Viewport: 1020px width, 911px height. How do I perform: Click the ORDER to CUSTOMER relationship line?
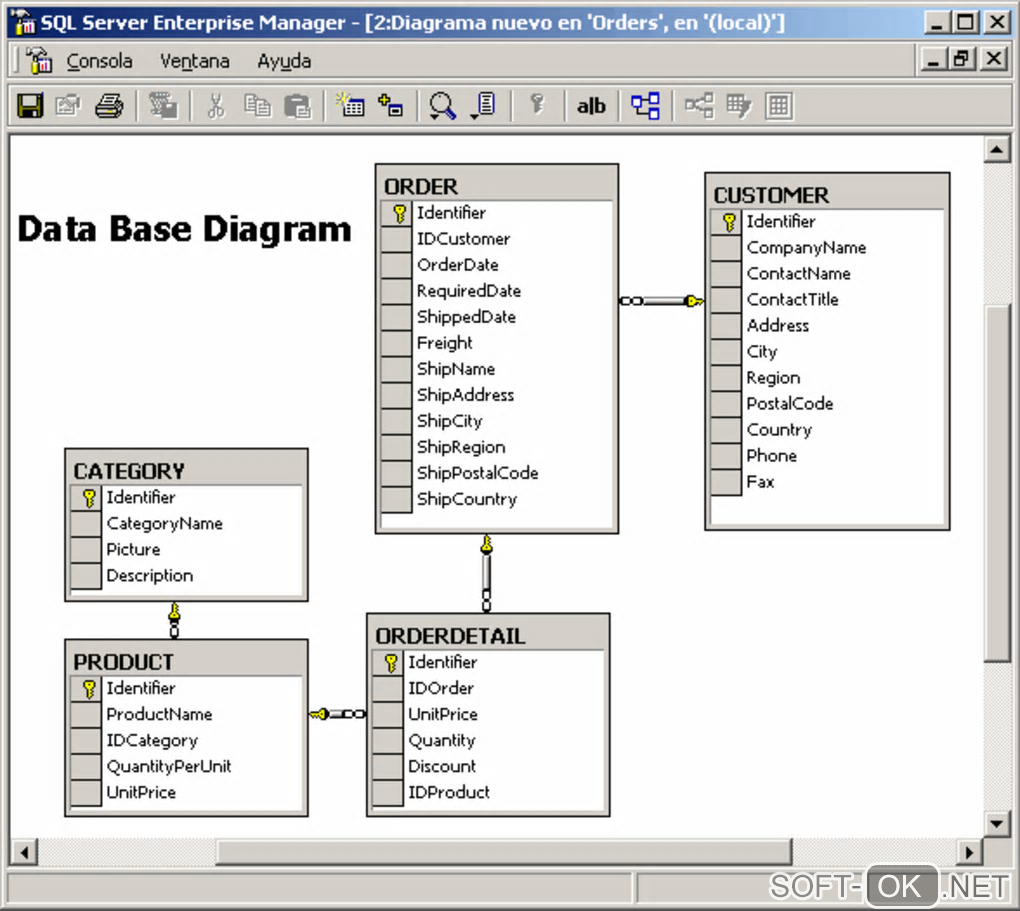pos(662,301)
